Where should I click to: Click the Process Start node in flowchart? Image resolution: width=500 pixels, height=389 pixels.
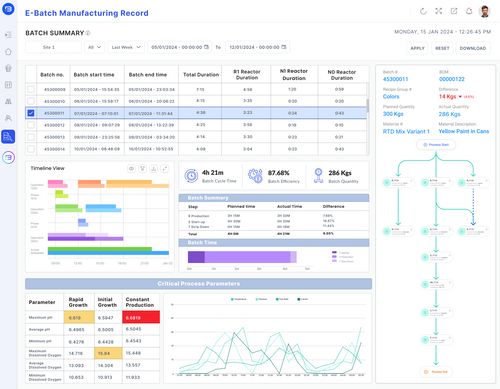click(x=436, y=145)
